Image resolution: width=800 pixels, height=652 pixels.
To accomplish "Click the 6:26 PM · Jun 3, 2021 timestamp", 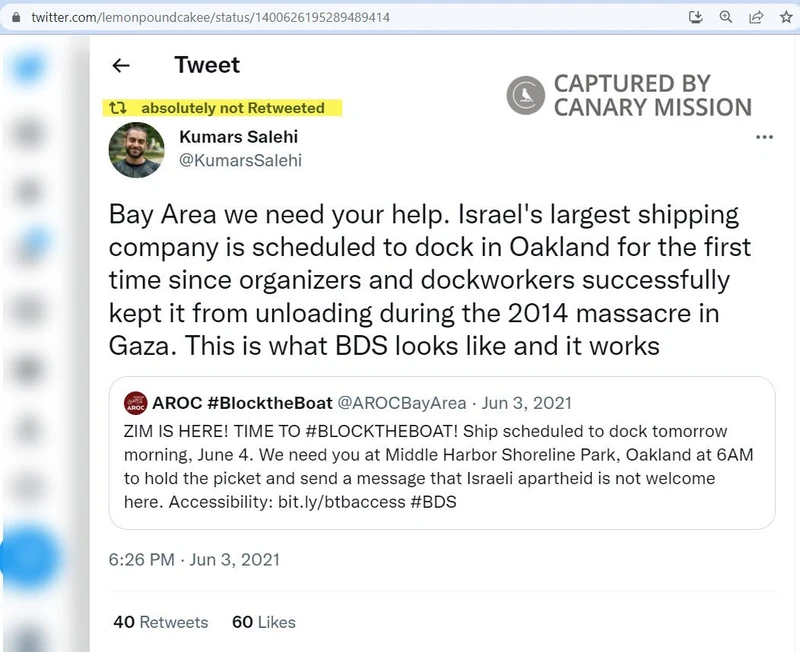I will (194, 560).
